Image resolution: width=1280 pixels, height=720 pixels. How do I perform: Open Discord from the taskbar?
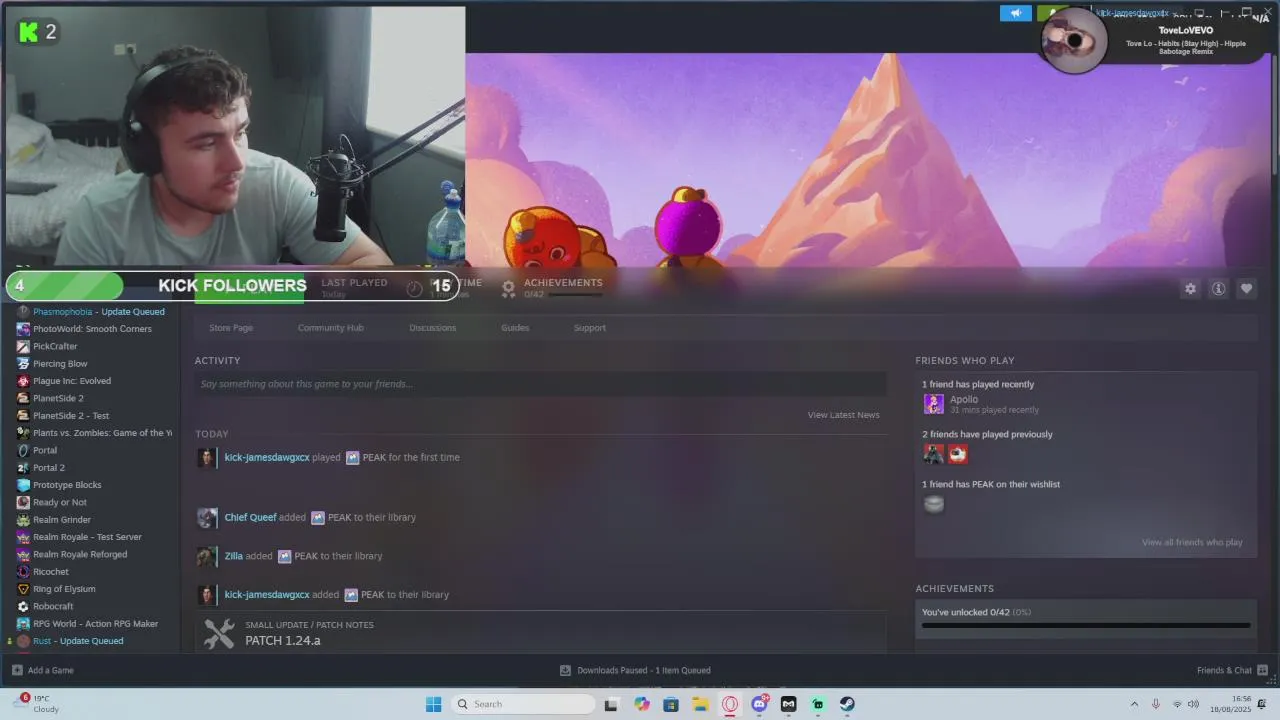(759, 704)
